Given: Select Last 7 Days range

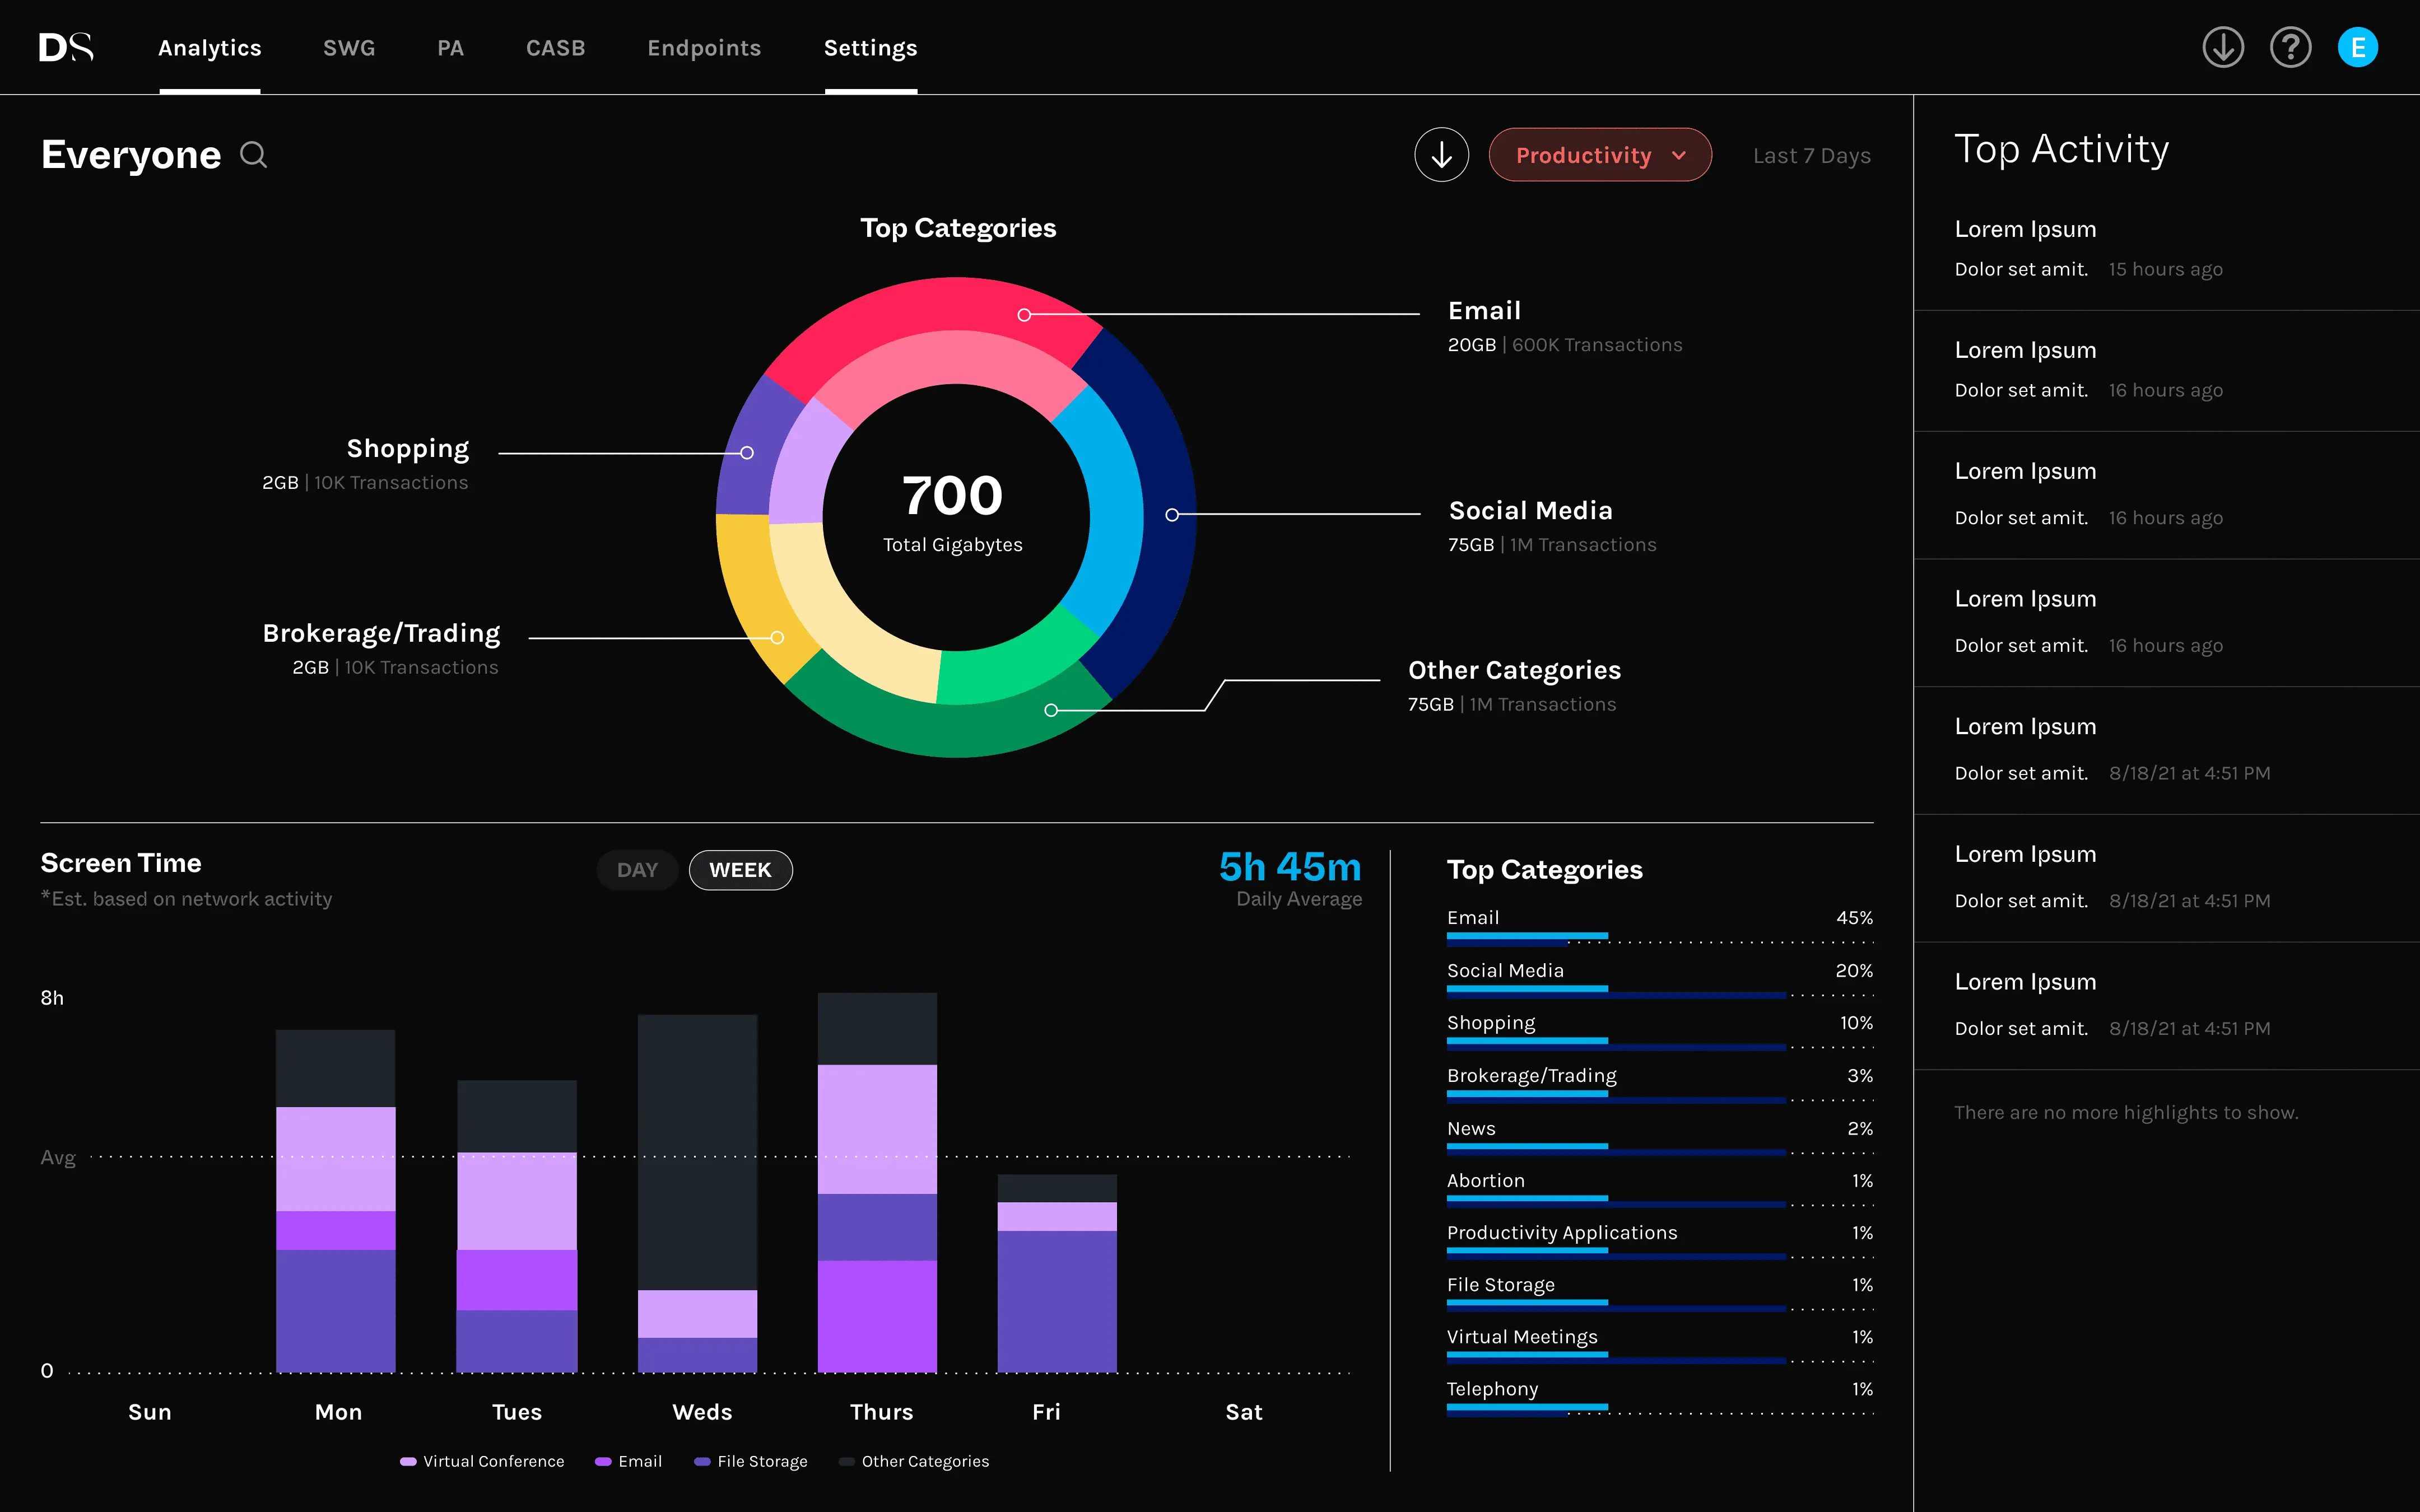Looking at the screenshot, I should (1812, 156).
